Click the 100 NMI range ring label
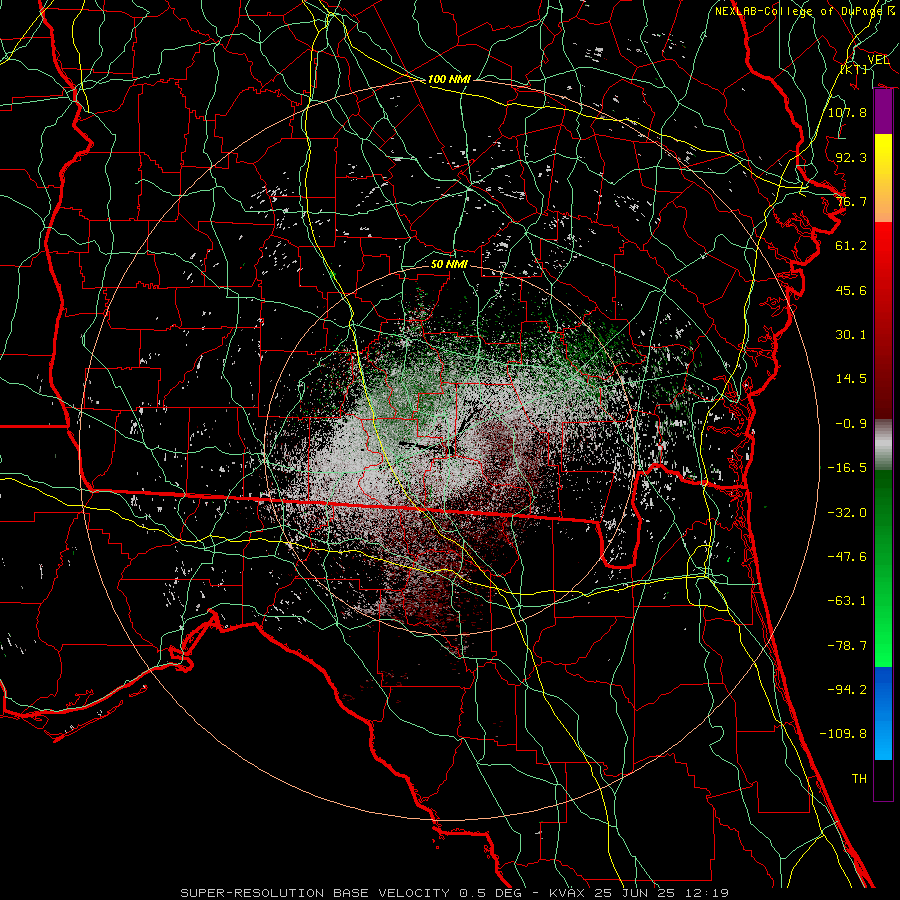The height and width of the screenshot is (900, 900). [449, 79]
